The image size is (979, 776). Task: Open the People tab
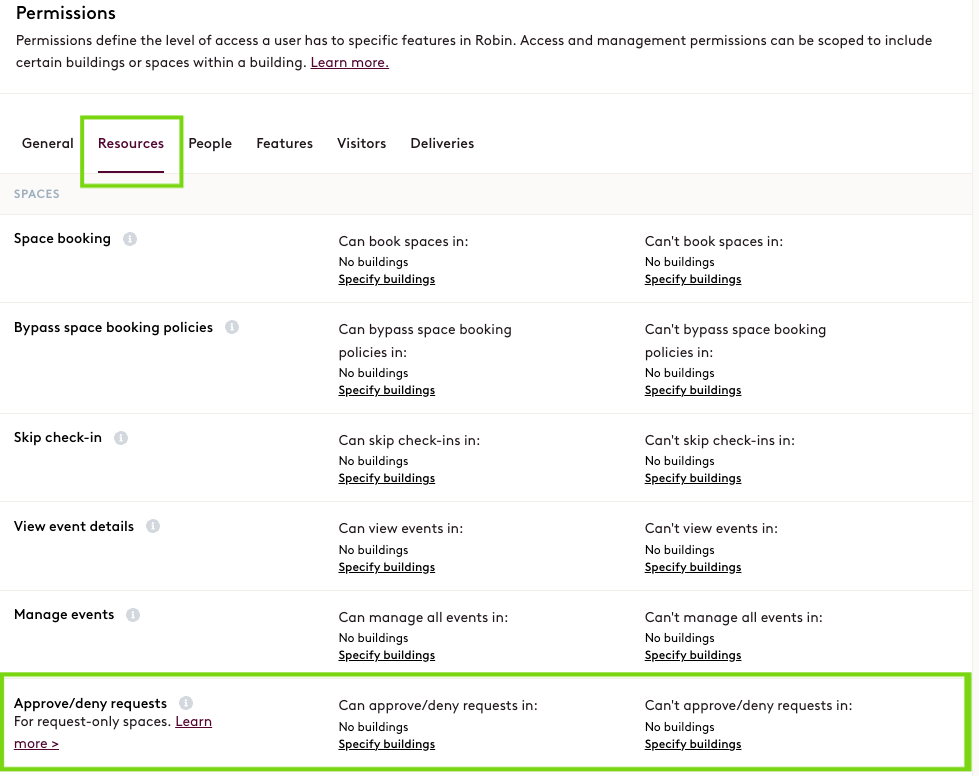point(210,144)
